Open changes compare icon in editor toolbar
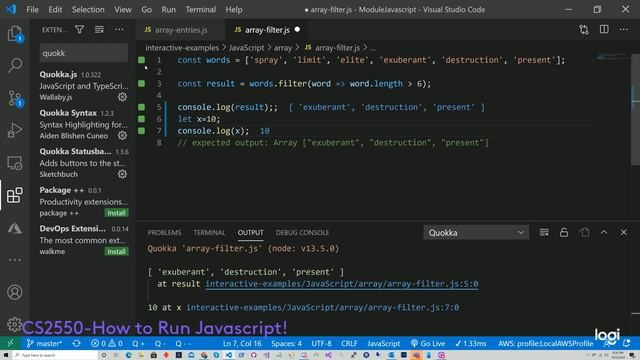 coord(584,29)
